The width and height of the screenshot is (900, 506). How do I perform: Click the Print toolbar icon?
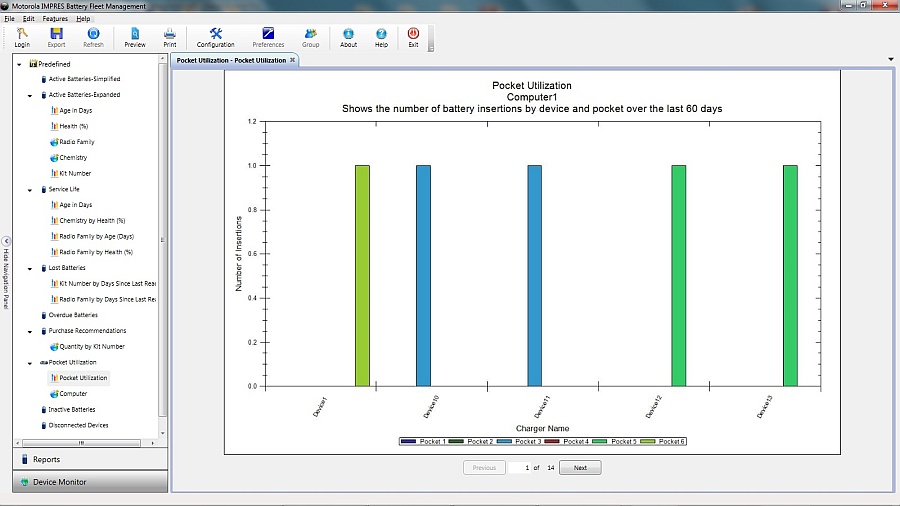pos(169,38)
